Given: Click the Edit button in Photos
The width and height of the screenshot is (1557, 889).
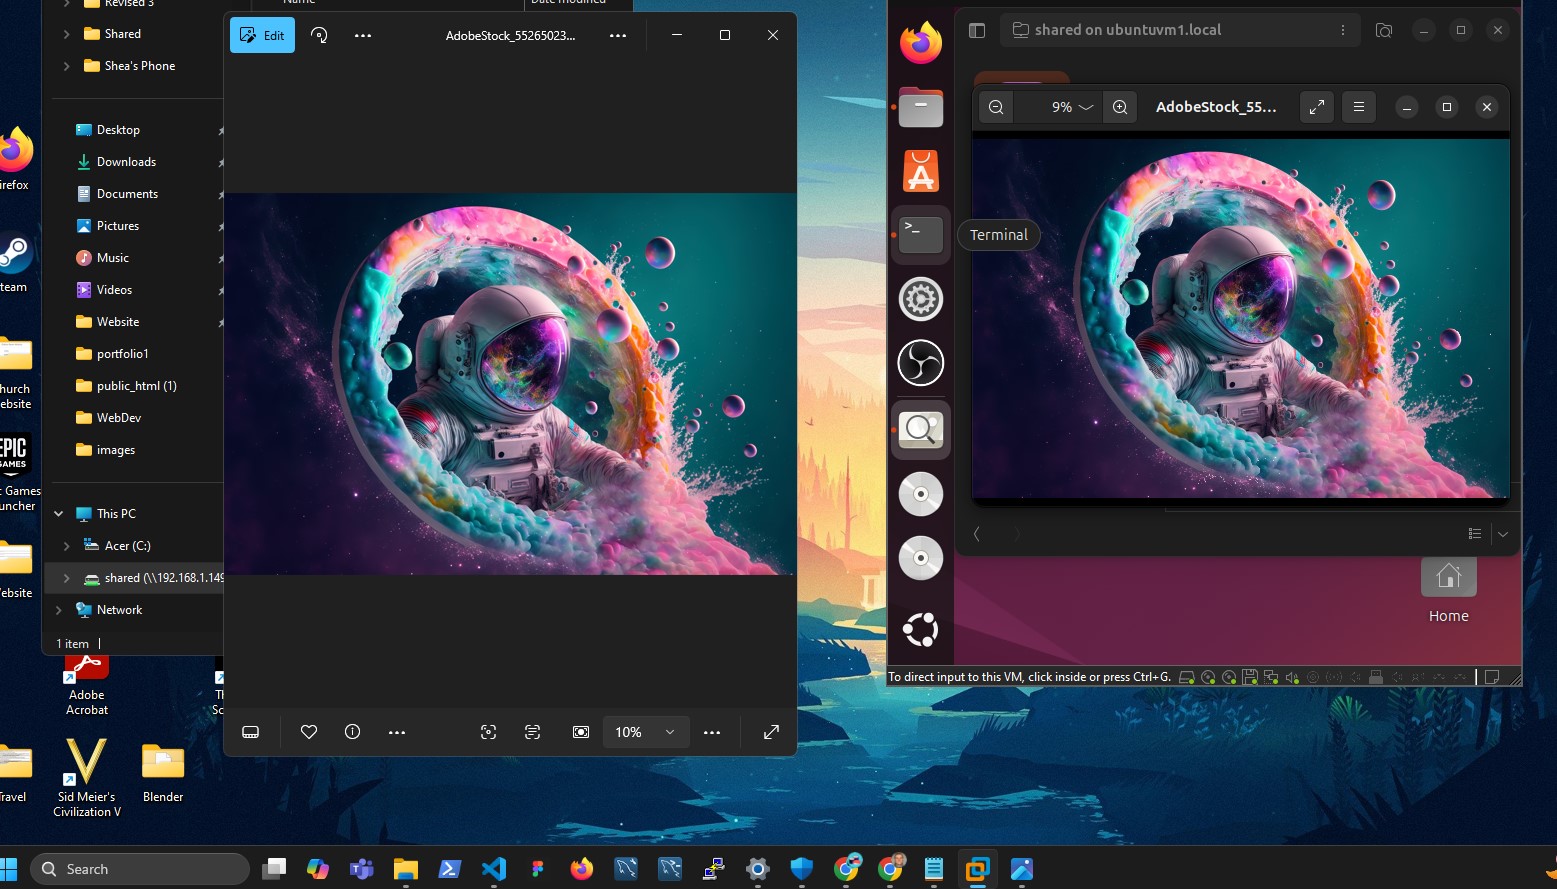Looking at the screenshot, I should click(x=262, y=35).
